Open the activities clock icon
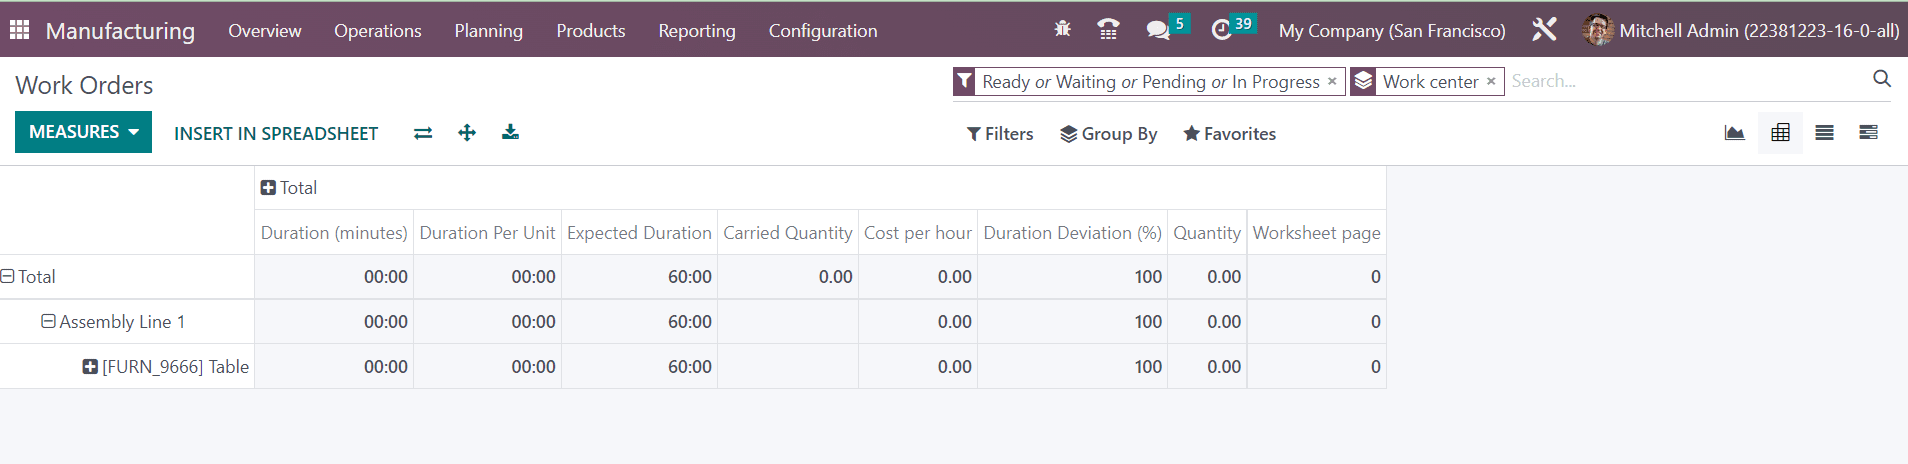1908x464 pixels. pyautogui.click(x=1221, y=30)
